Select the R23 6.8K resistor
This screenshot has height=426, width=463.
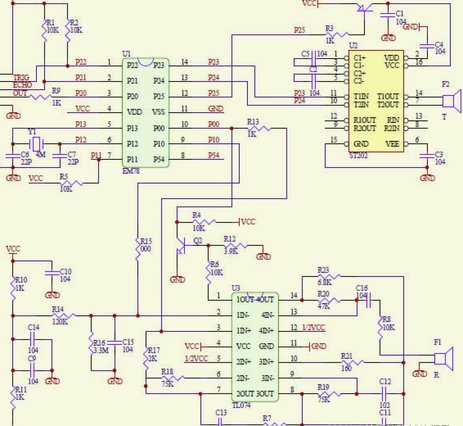point(329,276)
